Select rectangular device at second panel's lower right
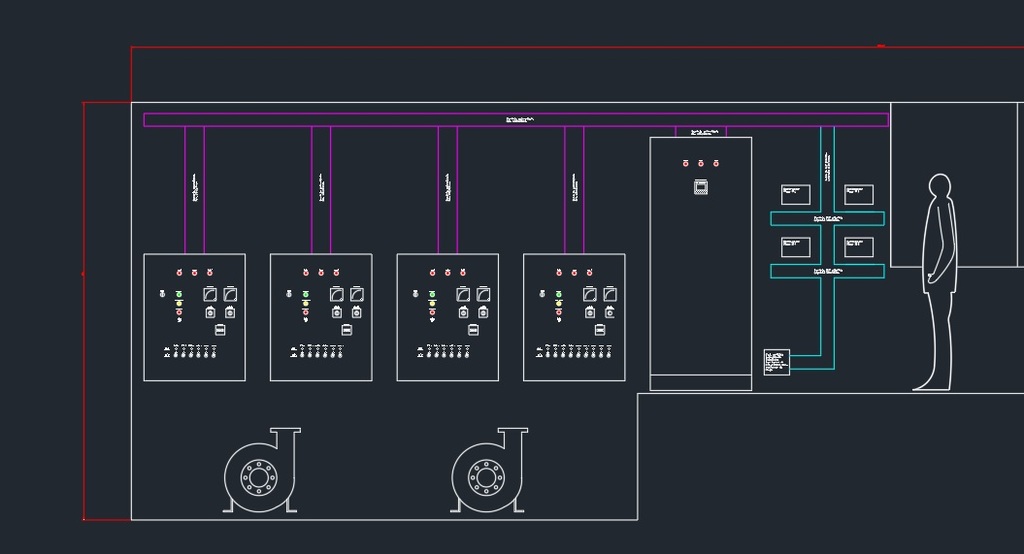Image resolution: width=1024 pixels, height=554 pixels. 347,329
